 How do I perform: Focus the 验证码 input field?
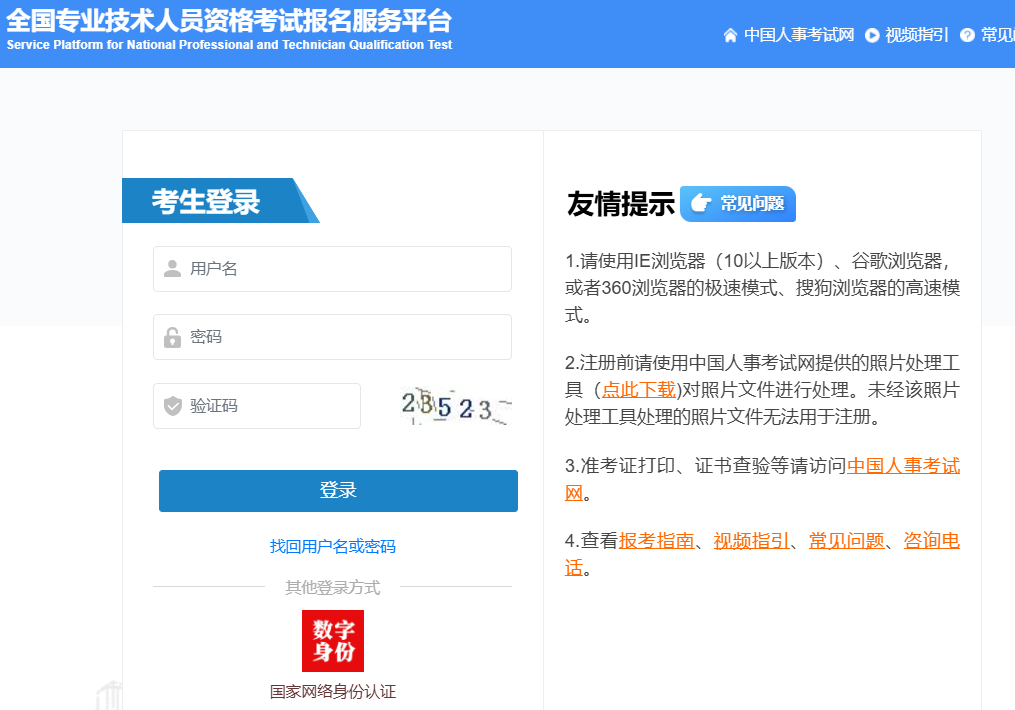tap(256, 406)
